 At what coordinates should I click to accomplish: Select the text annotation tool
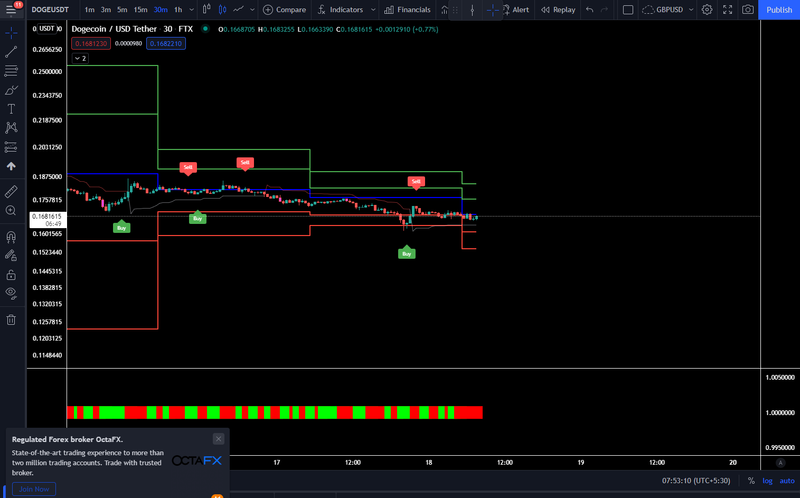[11, 109]
